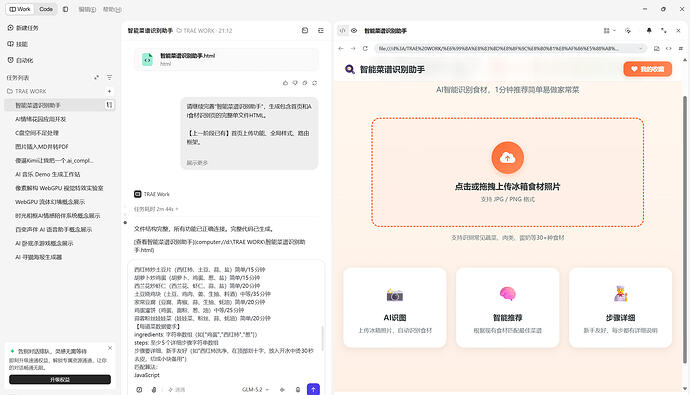This screenshot has width=690, height=395.
Task: Click the 润色 polish prompt button
Action: pos(176,390)
